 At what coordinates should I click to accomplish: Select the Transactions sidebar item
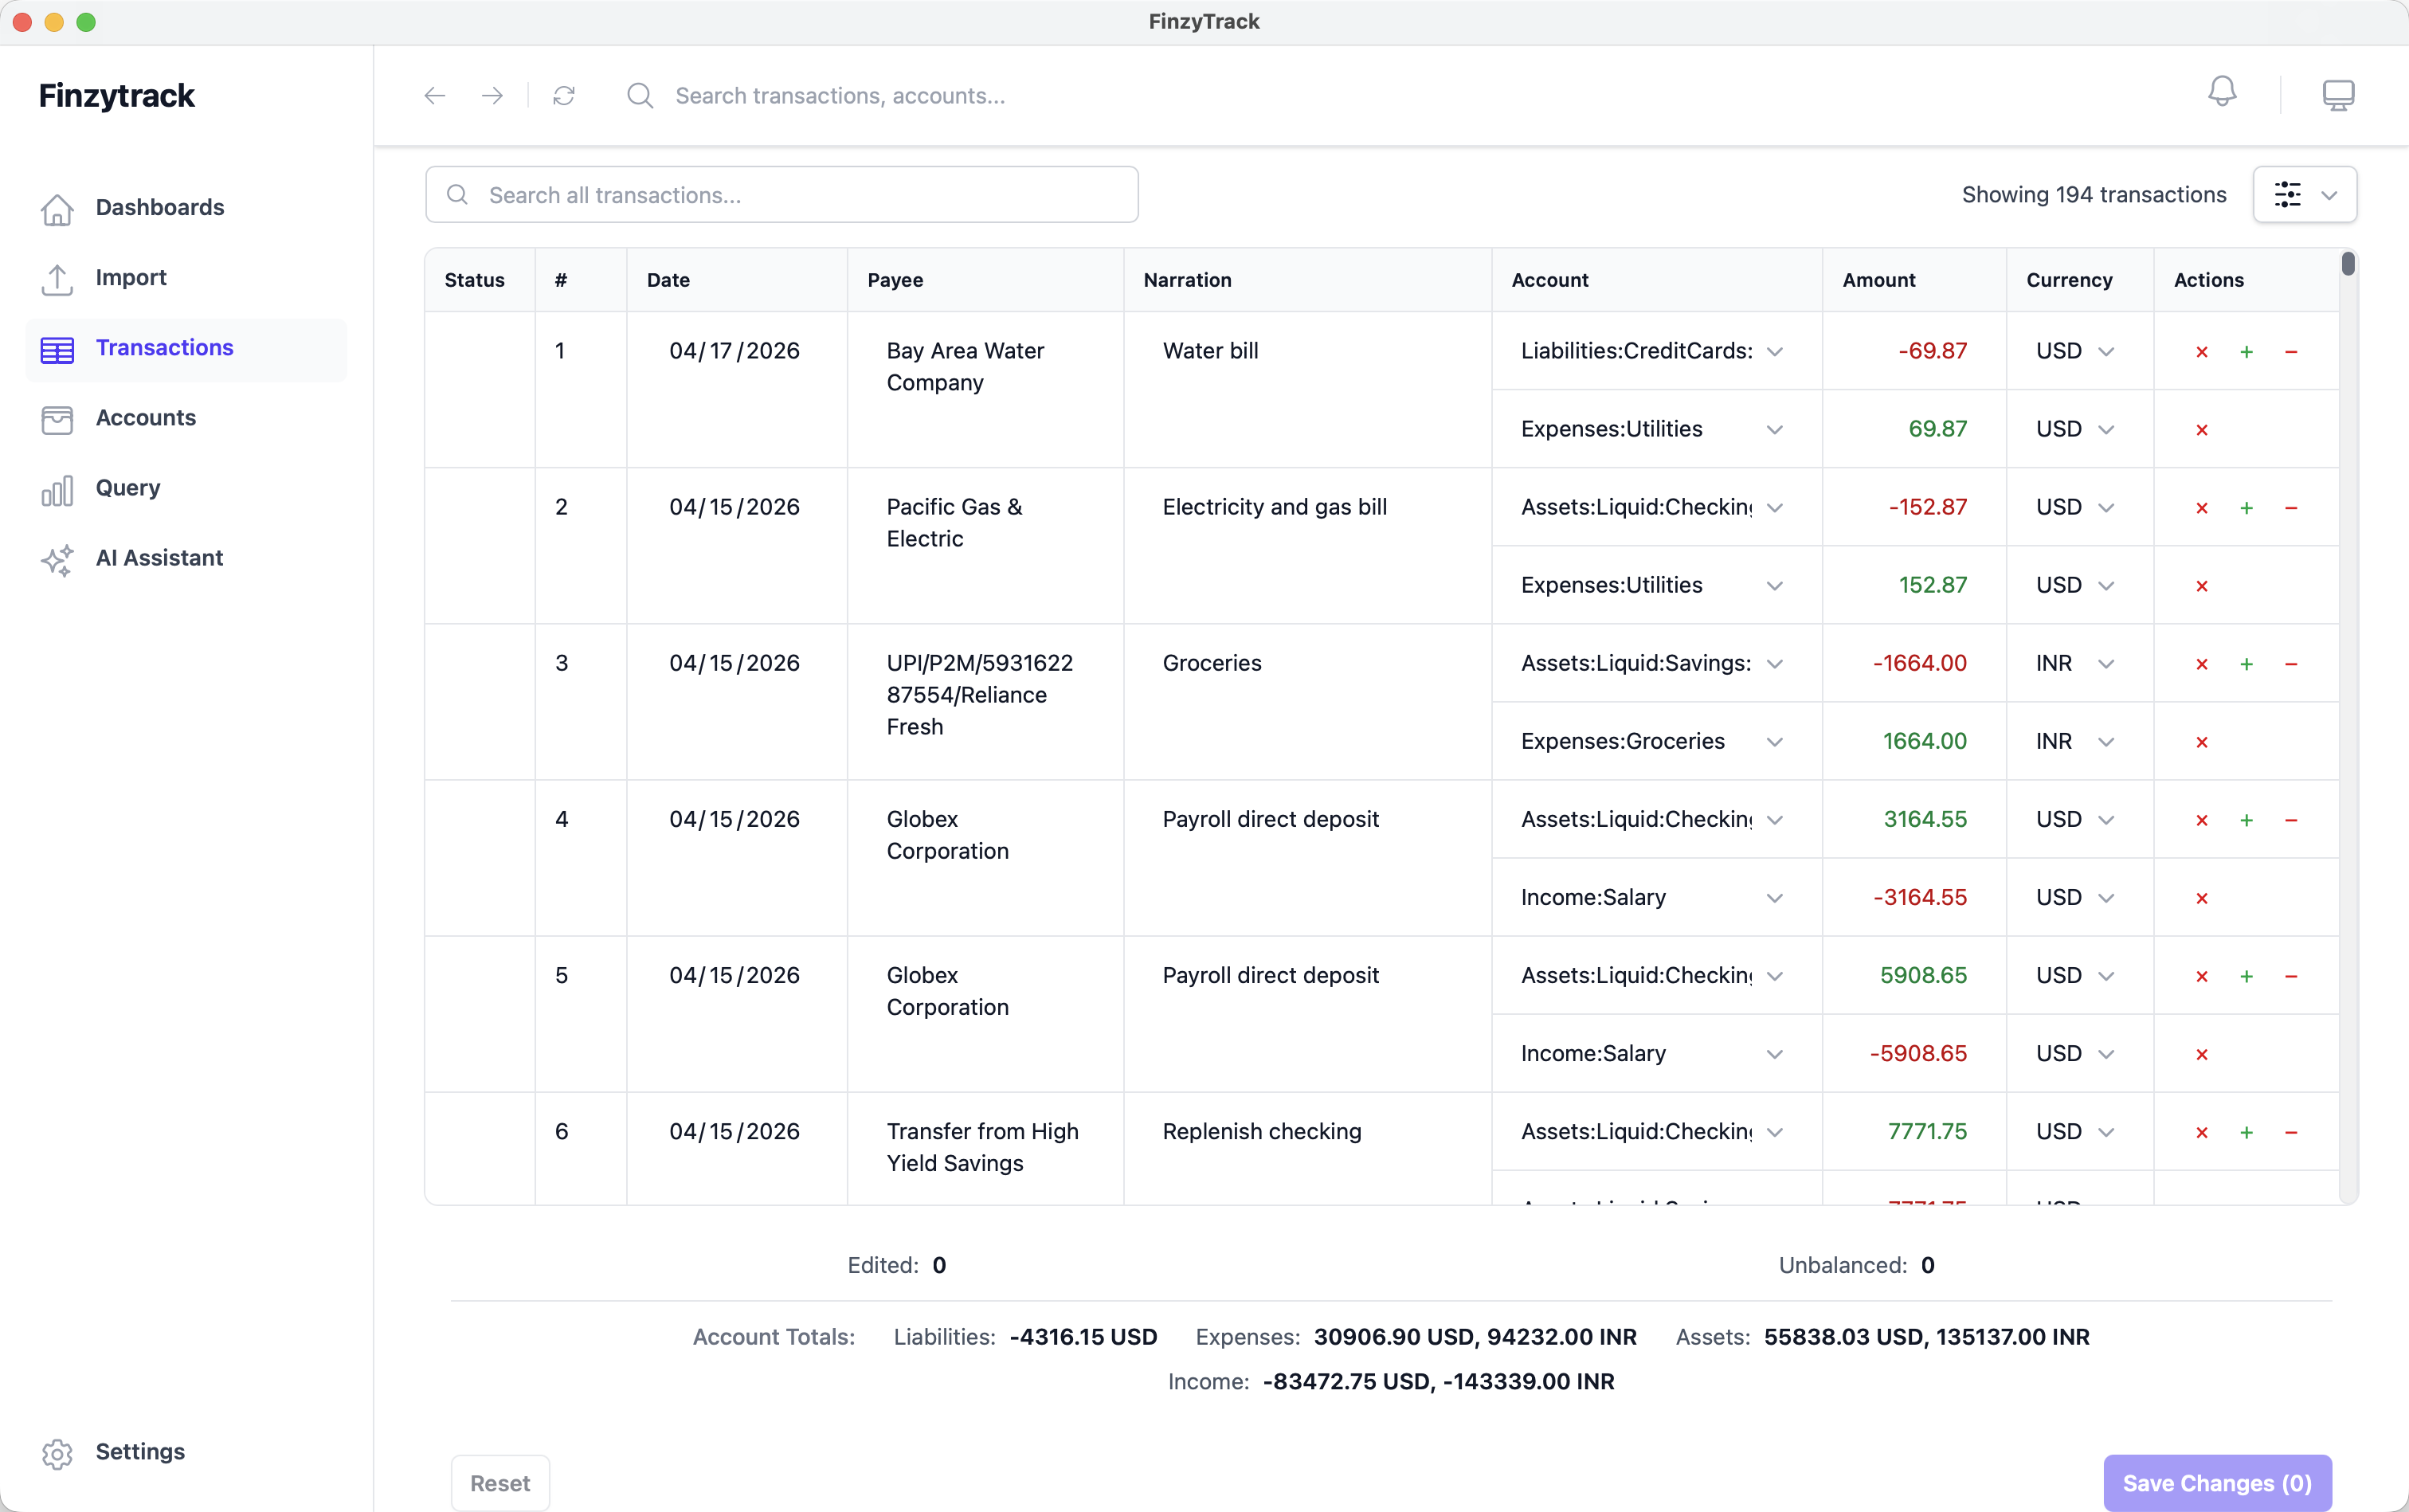click(x=186, y=348)
